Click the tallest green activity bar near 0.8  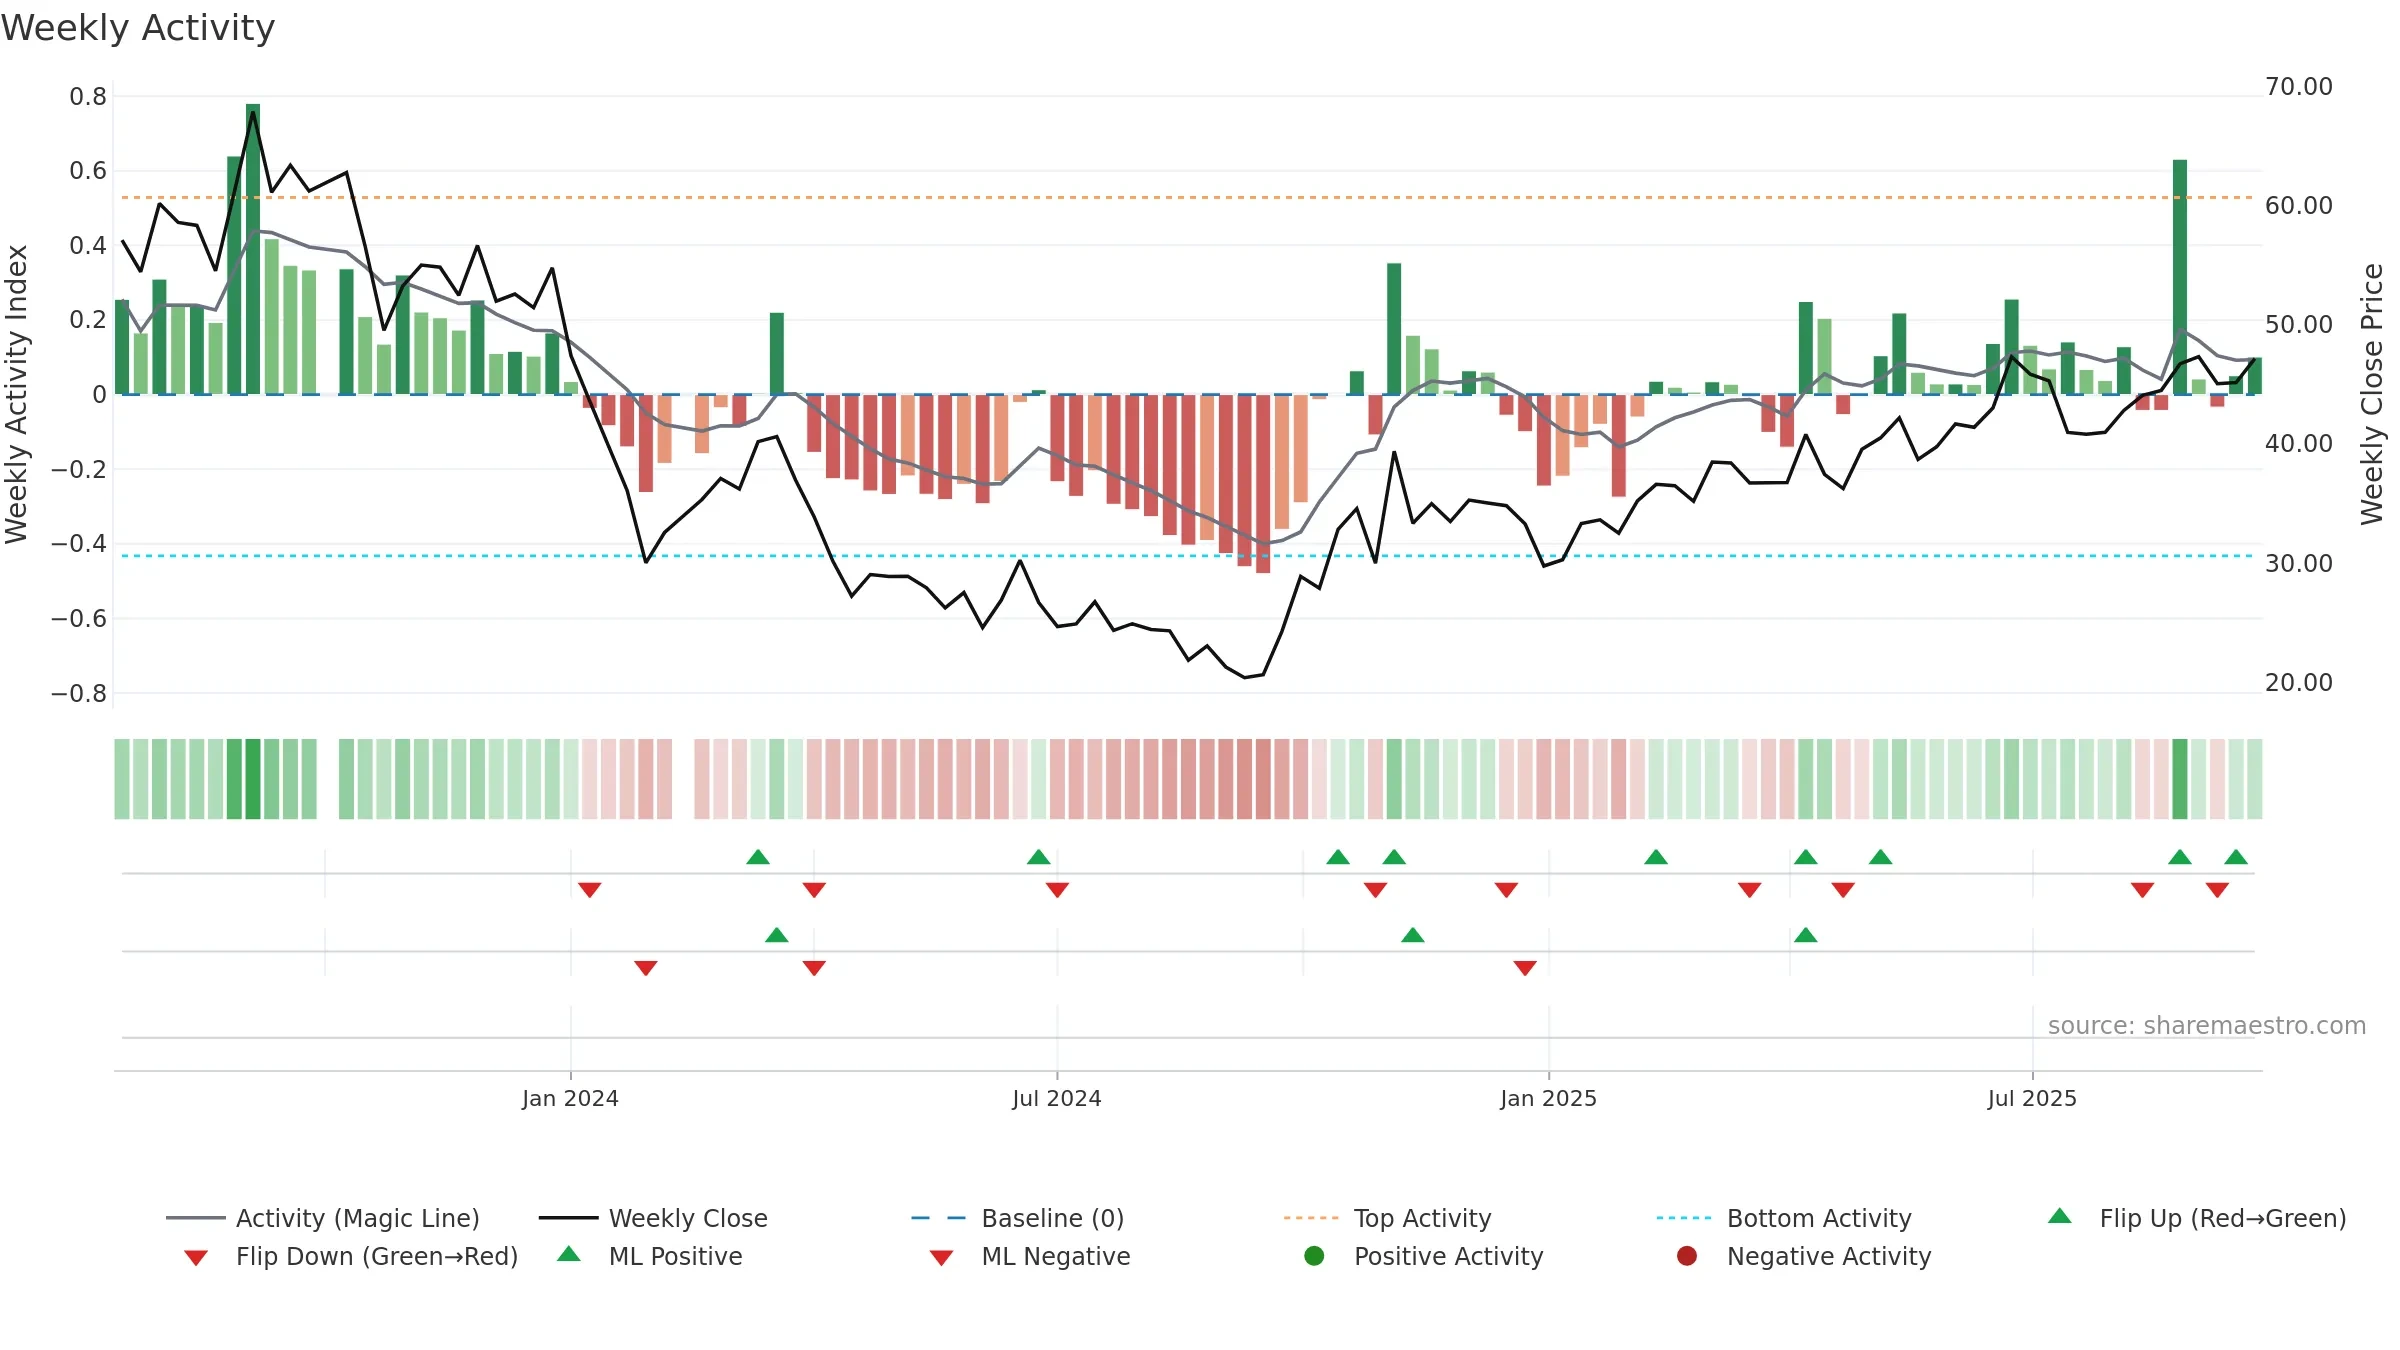[253, 249]
